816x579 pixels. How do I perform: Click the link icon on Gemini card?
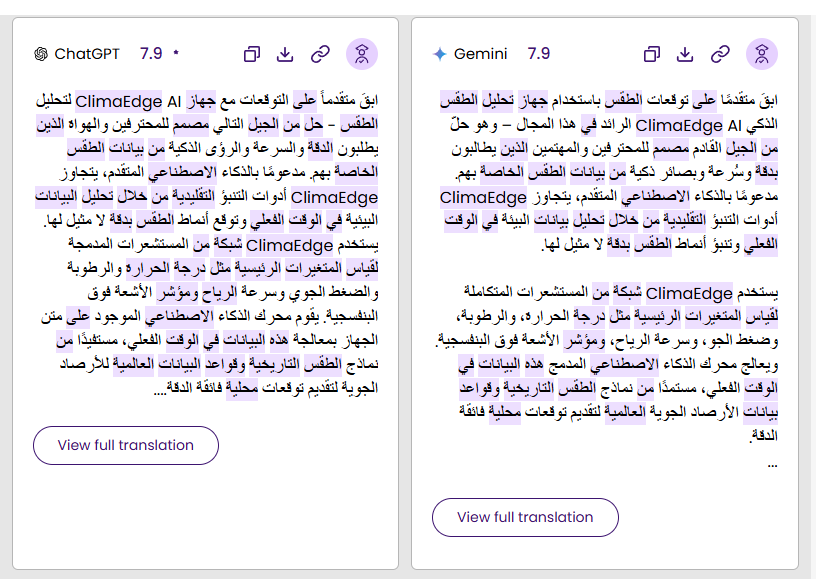click(x=720, y=54)
